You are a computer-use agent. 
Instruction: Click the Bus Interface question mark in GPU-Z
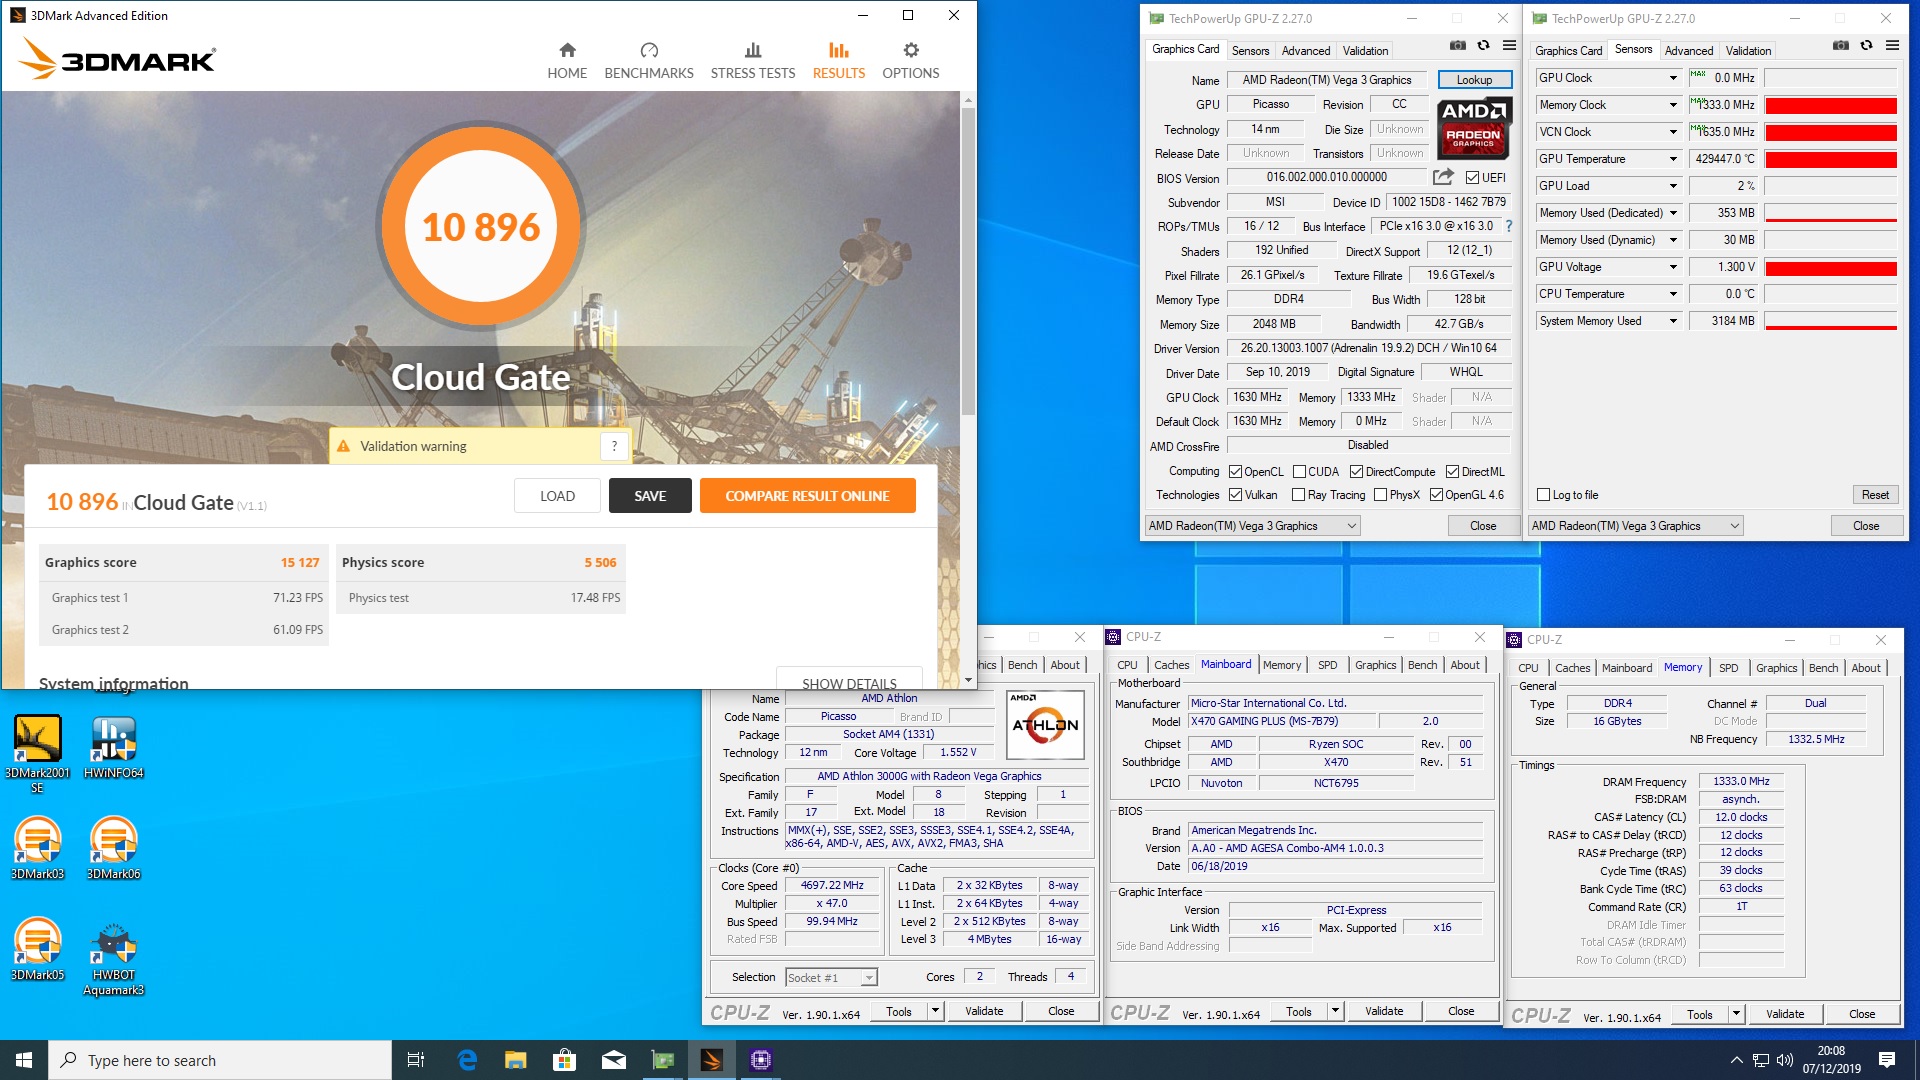coord(1509,226)
